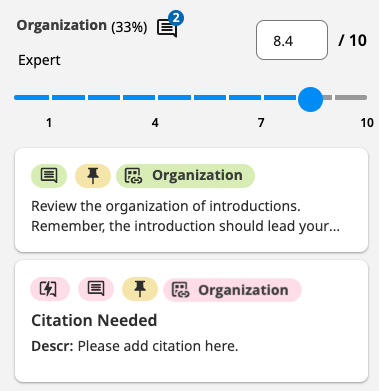Viewport: 379px width, 391px height.
Task: Open the Review the organization feedback card
Action: click(192, 200)
